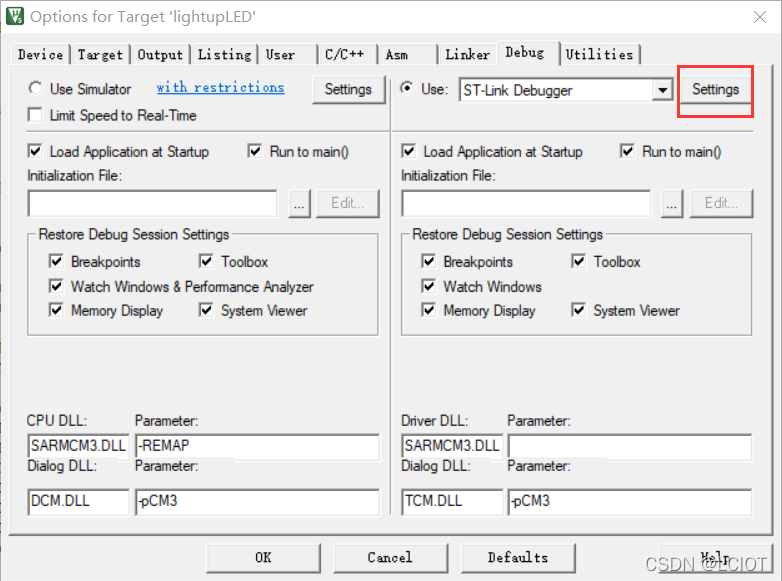Click the CPU DLL field SARMCM3.DLL
This screenshot has height=581, width=782.
click(78, 445)
